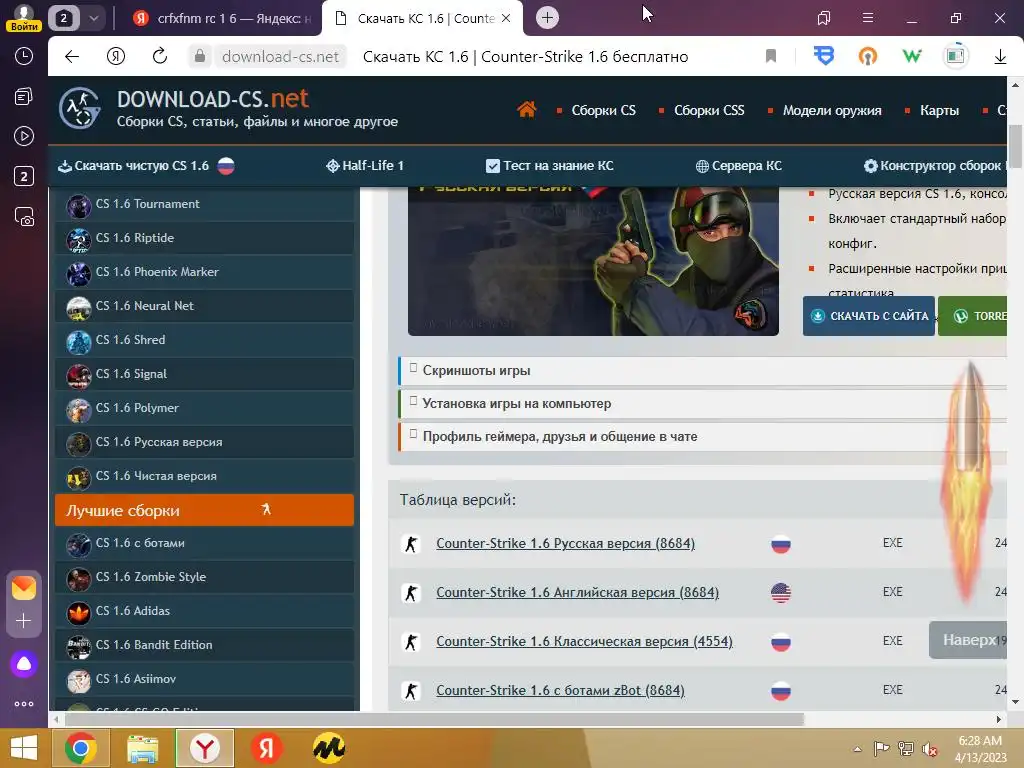
Task: Open Сервера КС menu link
Action: [x=739, y=165]
